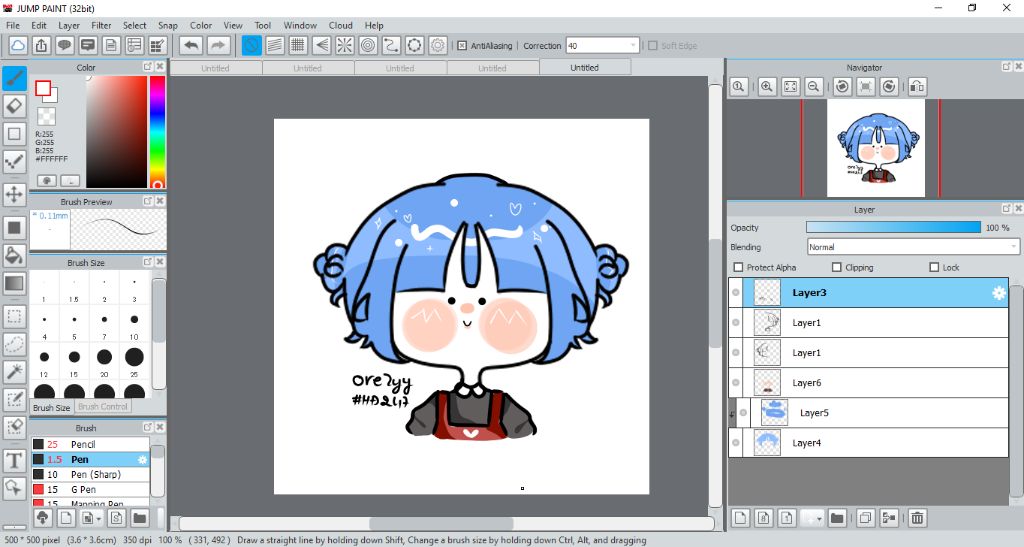The width and height of the screenshot is (1024, 547).
Task: Enable the Clipping checkbox
Action: 837,268
